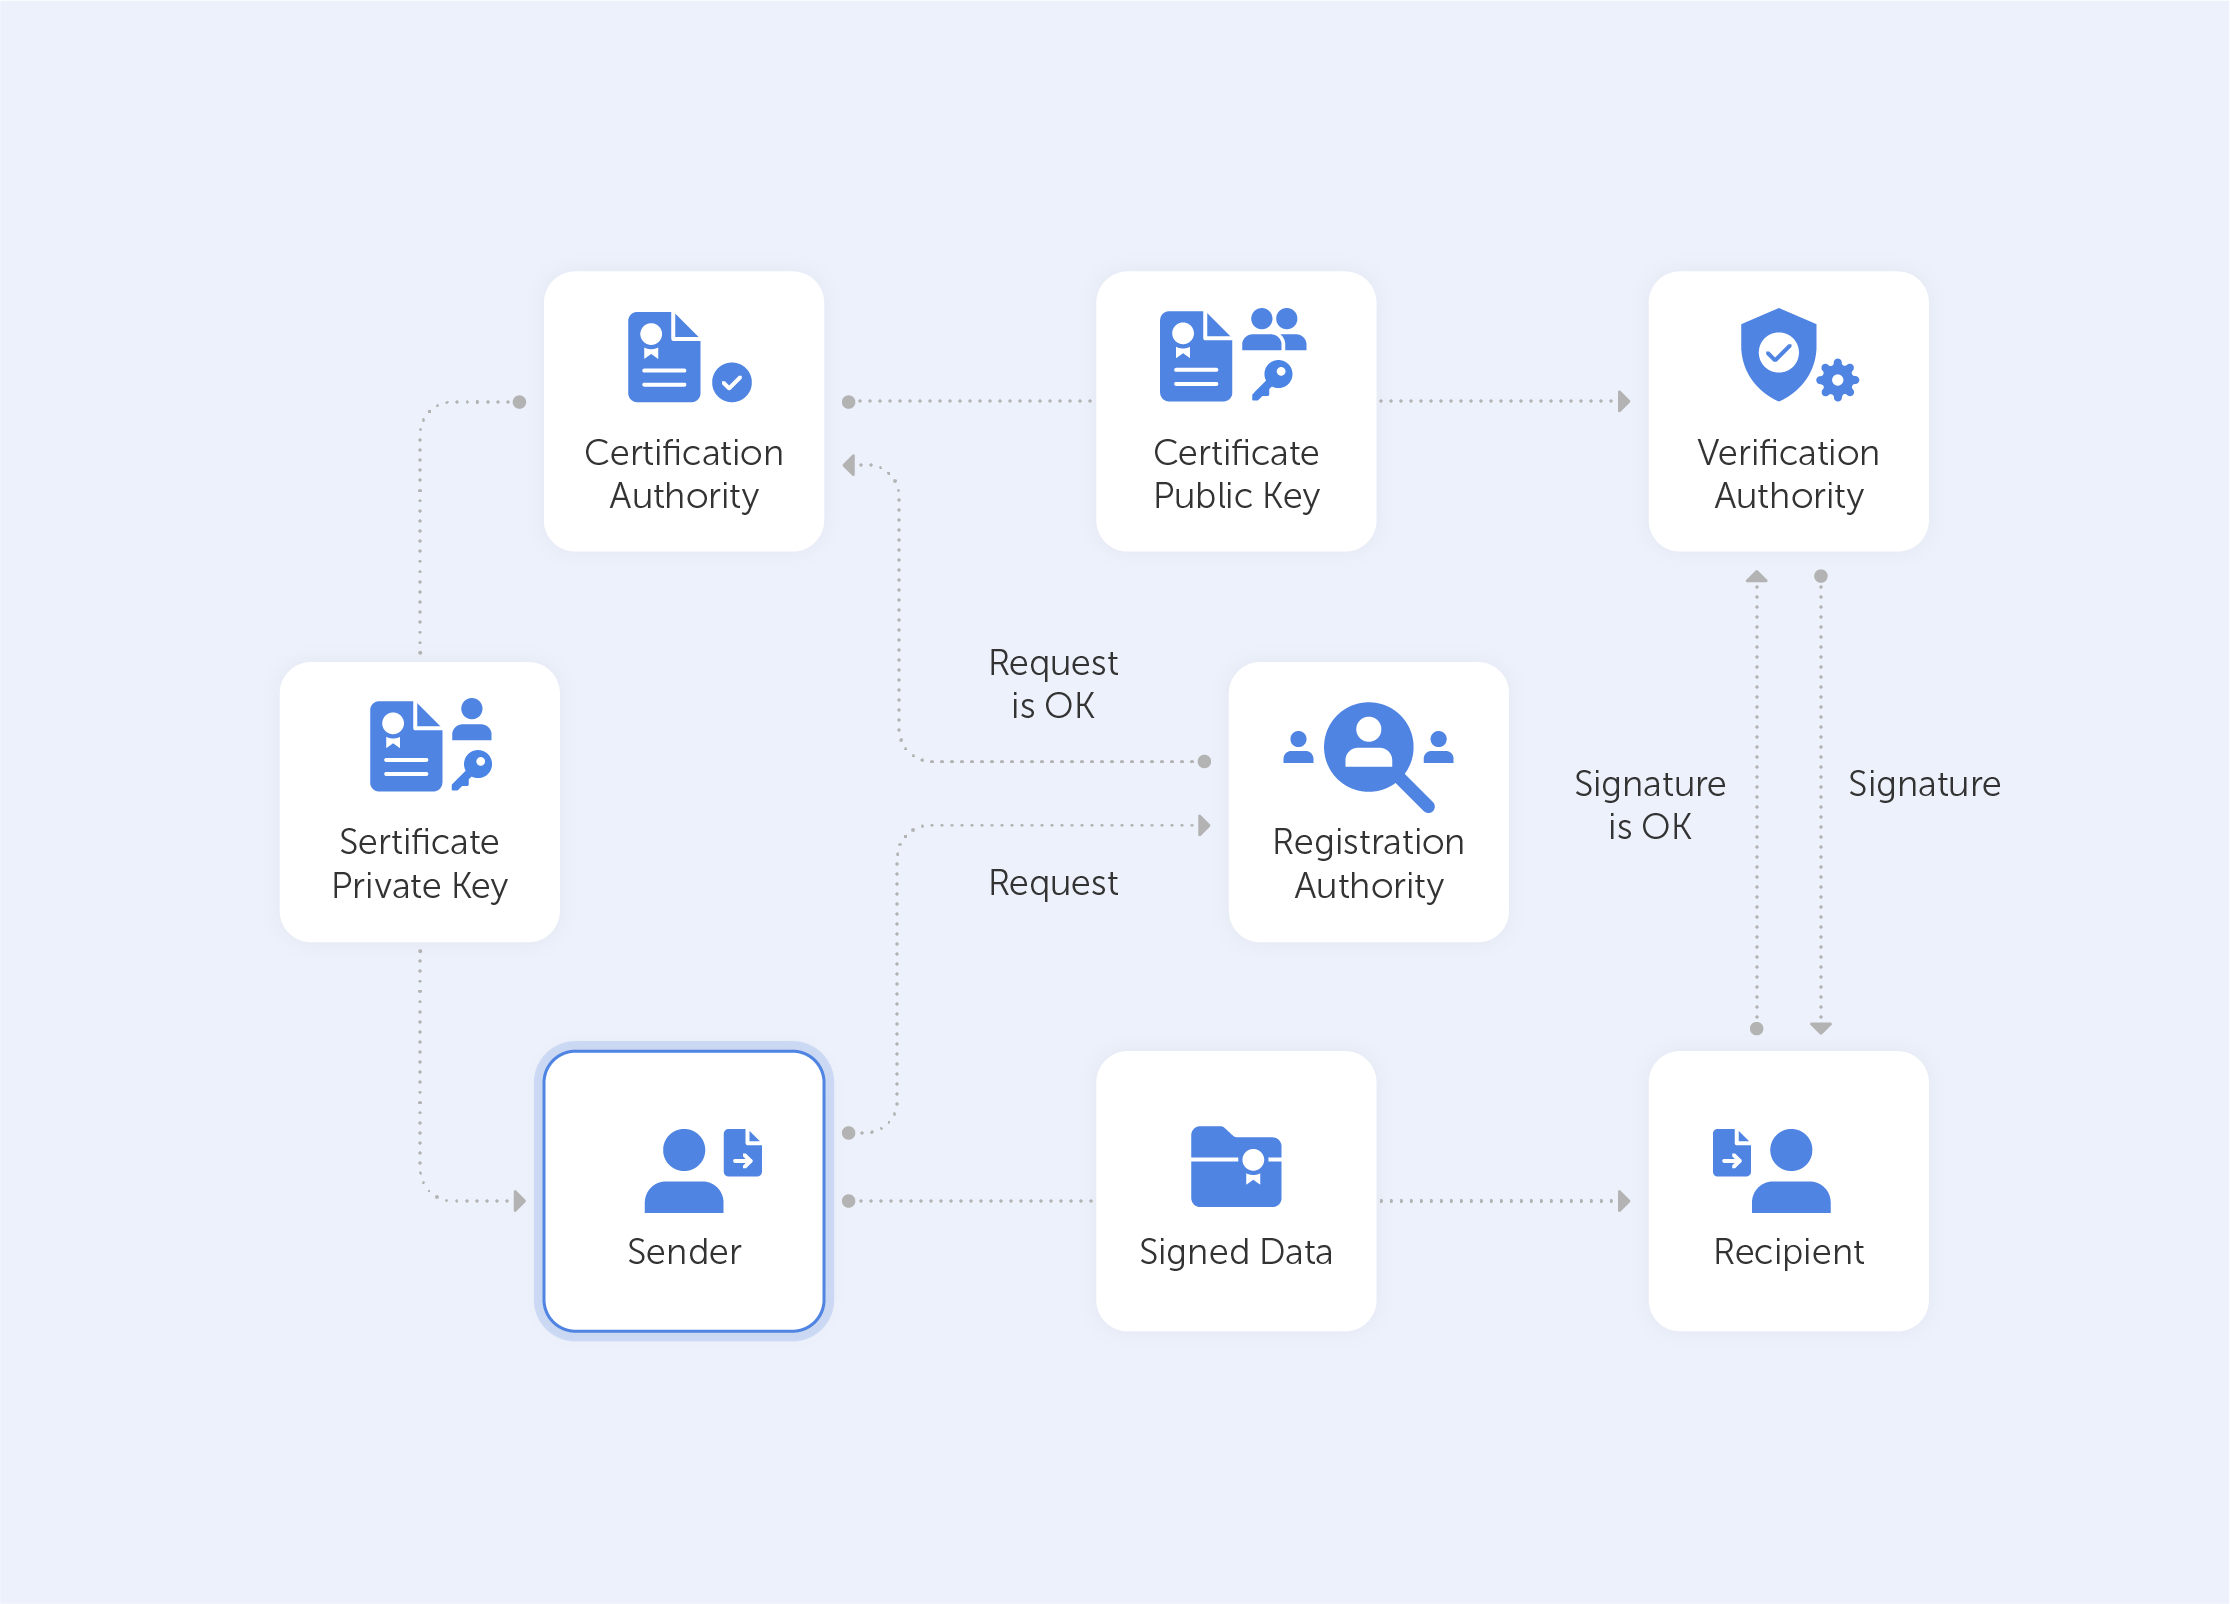2230x1604 pixels.
Task: Click the document icon in the Recipient card
Action: pos(1733,1152)
